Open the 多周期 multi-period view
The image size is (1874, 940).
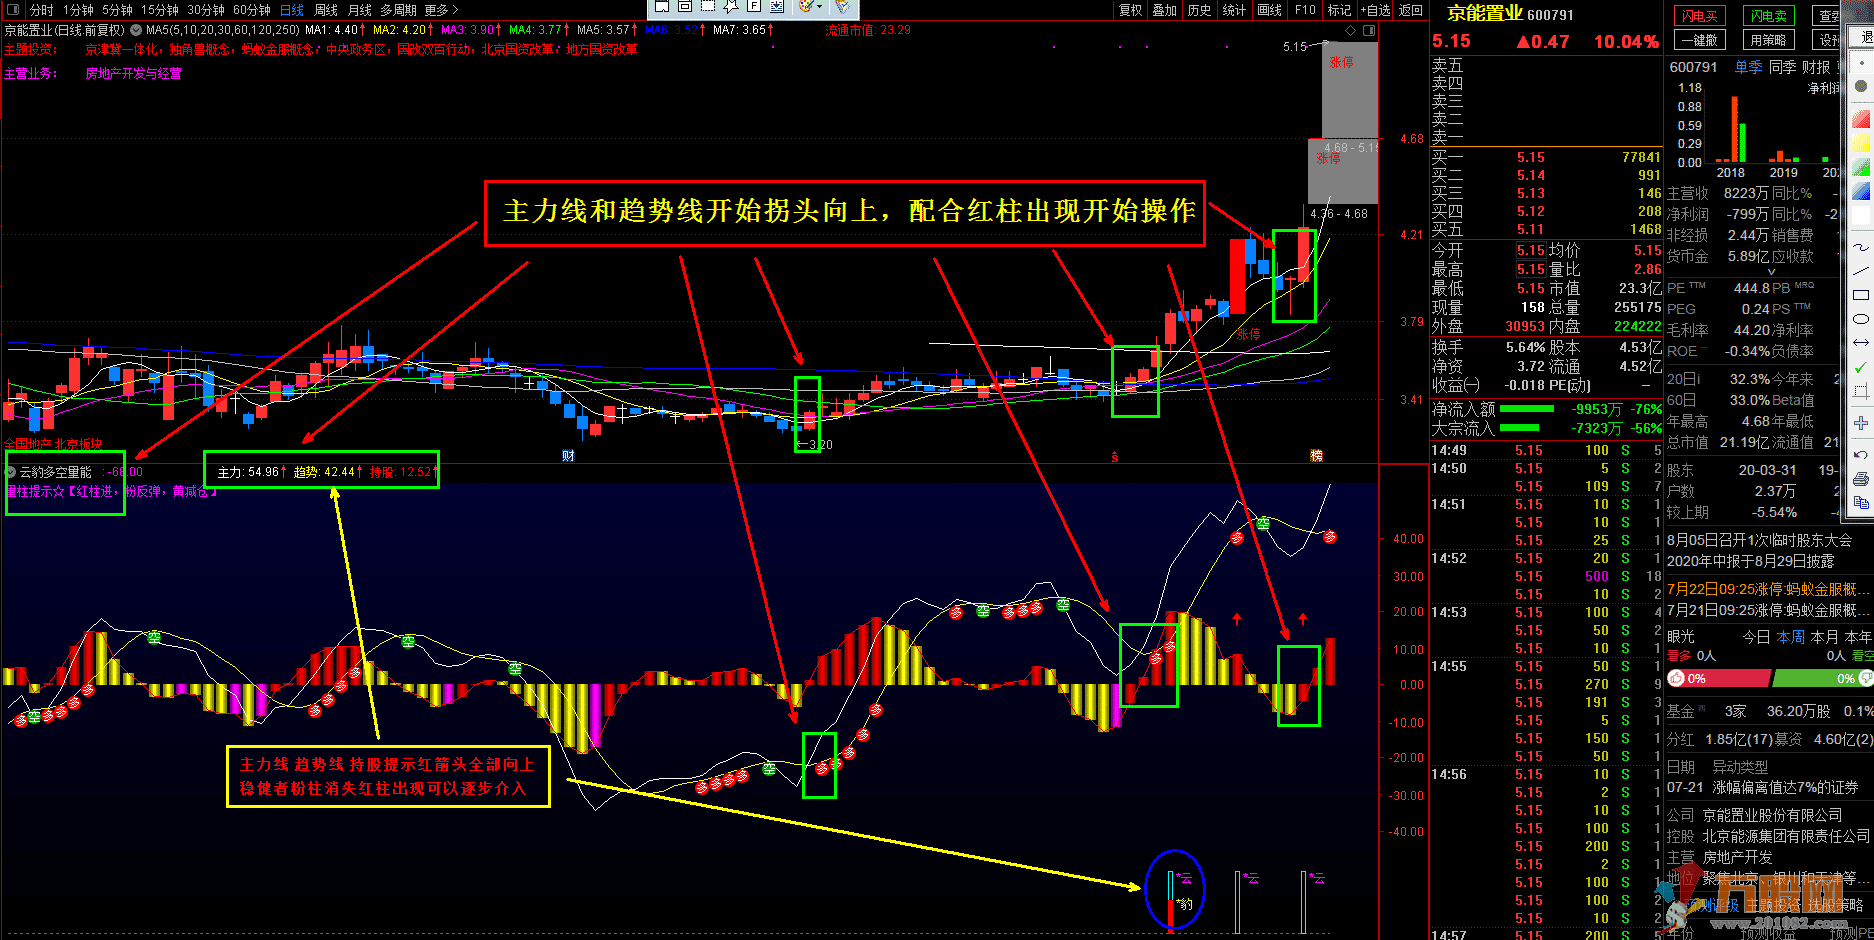click(398, 10)
